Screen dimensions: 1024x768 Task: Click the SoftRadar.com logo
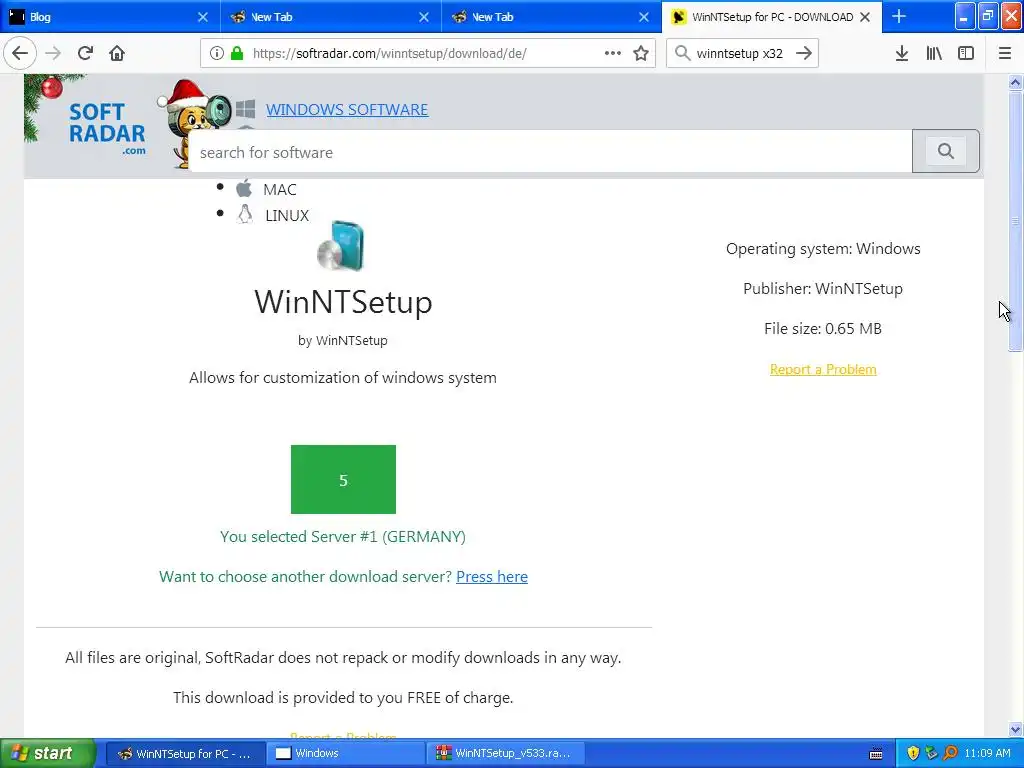pyautogui.click(x=107, y=128)
